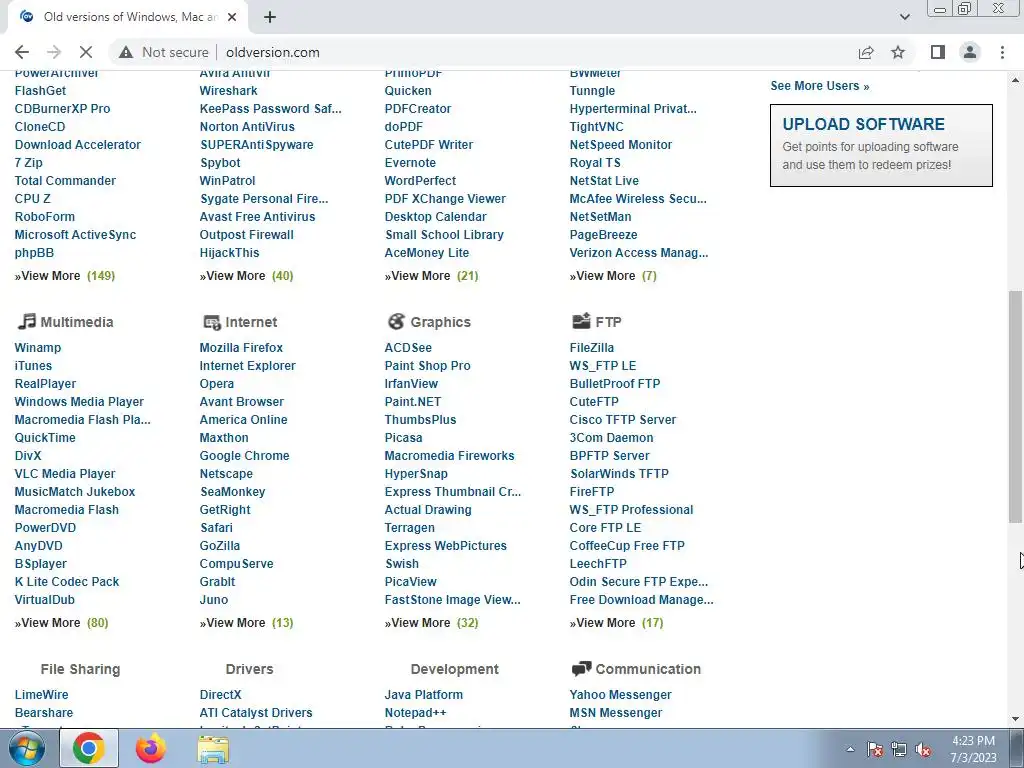Open File Explorer from the taskbar

point(213,749)
